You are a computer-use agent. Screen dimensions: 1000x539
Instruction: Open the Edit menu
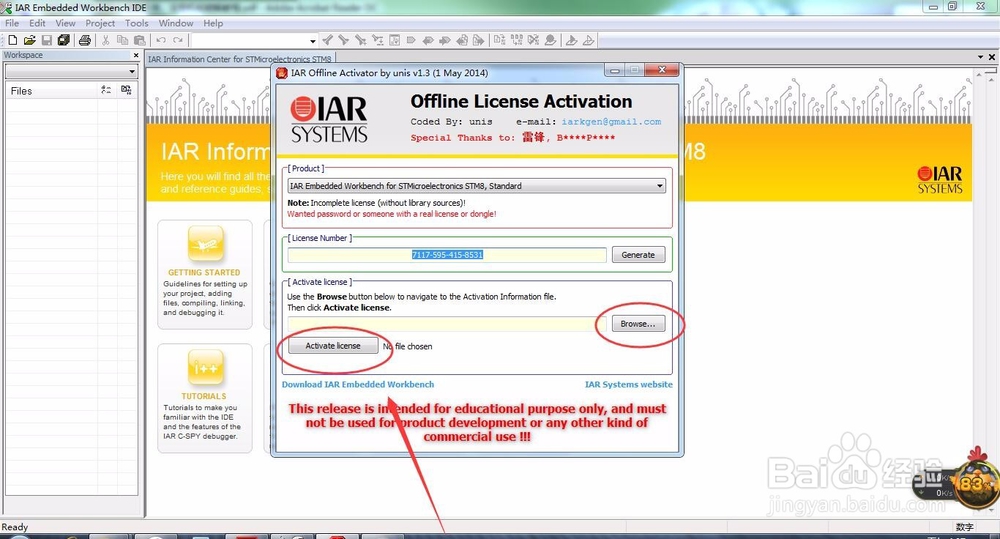pyautogui.click(x=37, y=23)
